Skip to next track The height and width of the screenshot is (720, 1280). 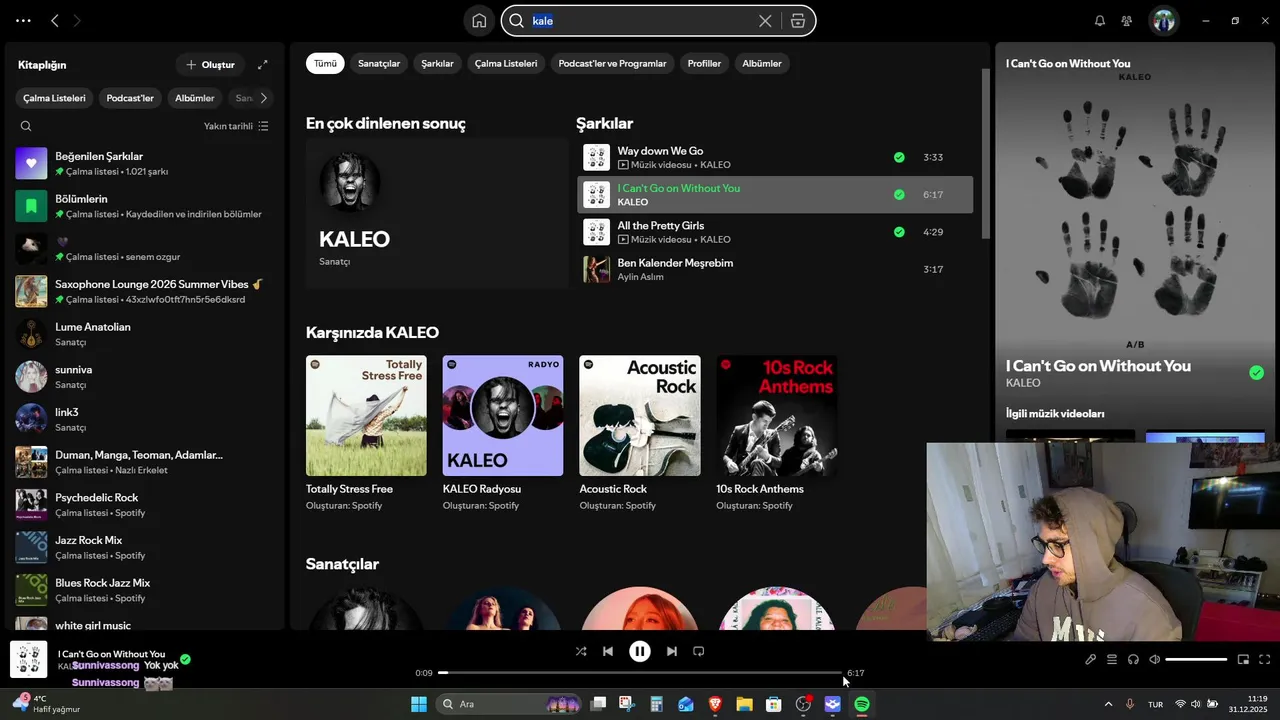click(x=672, y=651)
